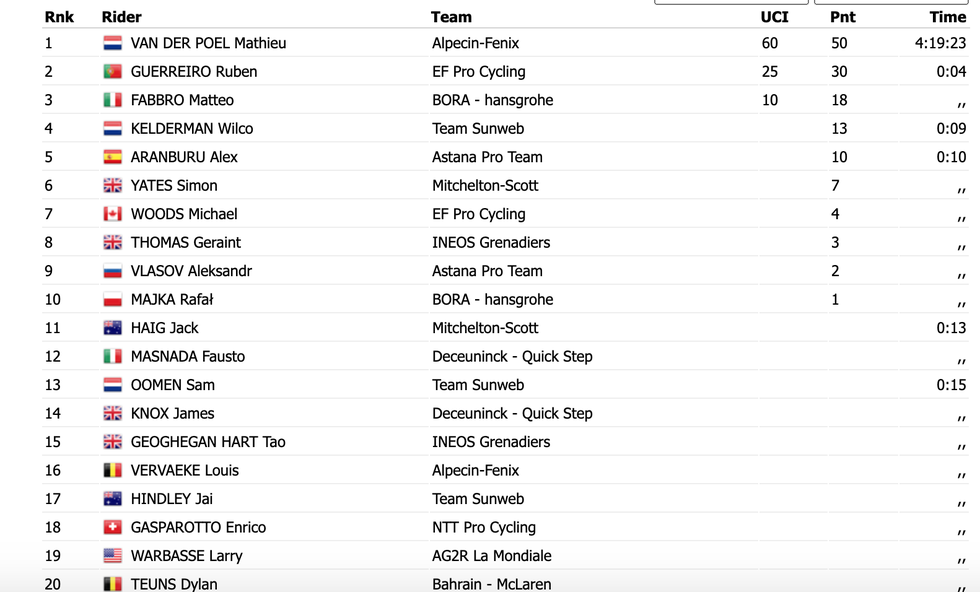Click the Spain flag beside Aranburu Alex
The image size is (980, 592).
point(112,157)
